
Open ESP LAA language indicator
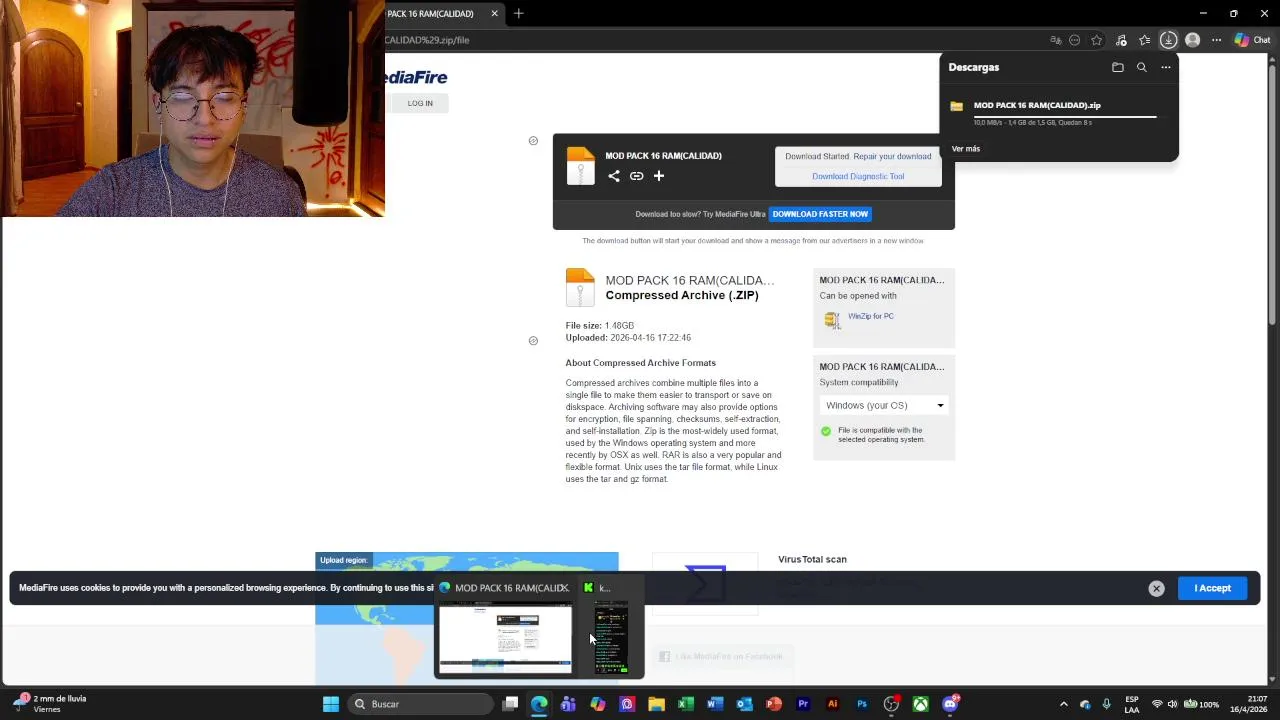tap(1131, 704)
